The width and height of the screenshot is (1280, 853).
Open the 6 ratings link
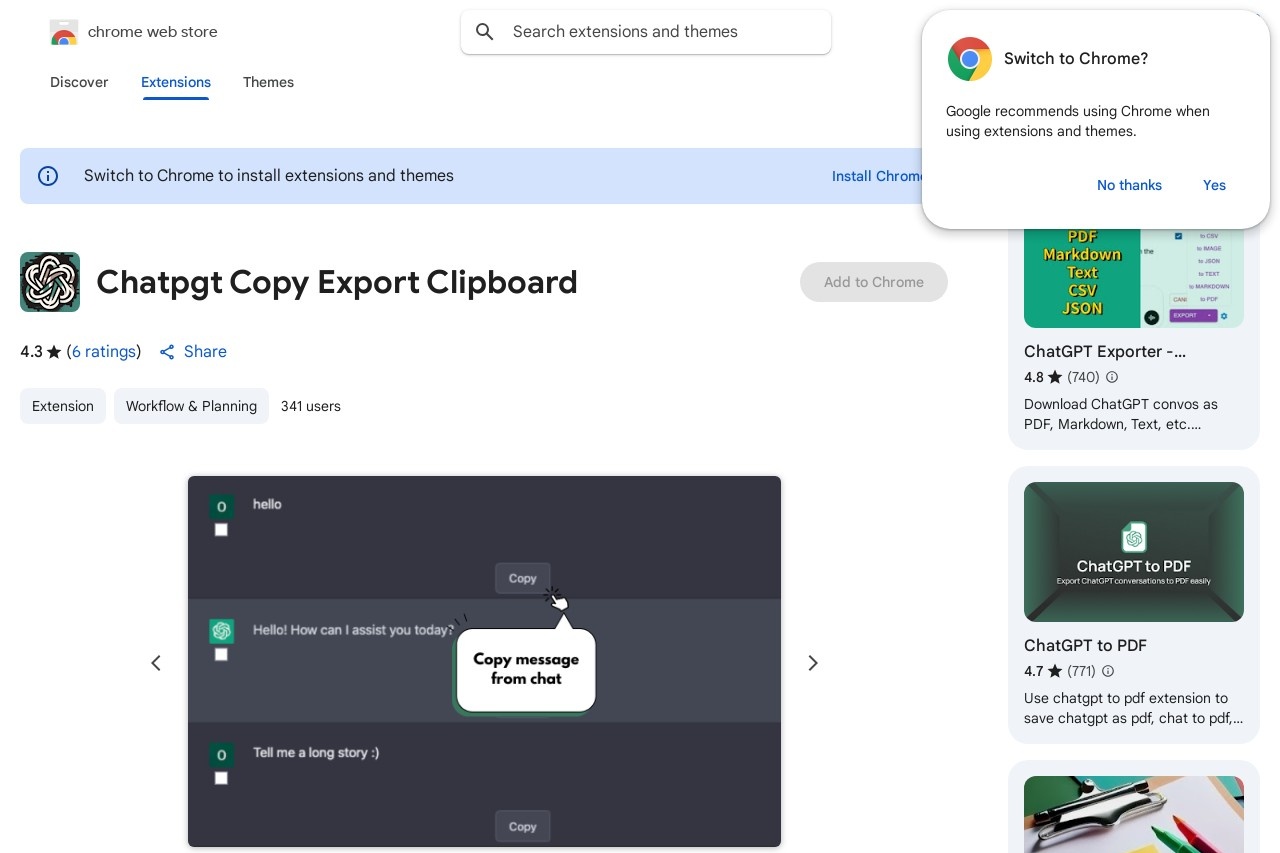104,352
